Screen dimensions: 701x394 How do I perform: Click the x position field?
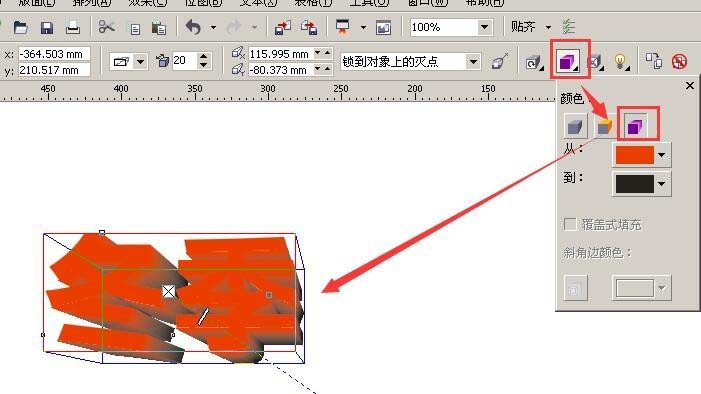tap(54, 54)
